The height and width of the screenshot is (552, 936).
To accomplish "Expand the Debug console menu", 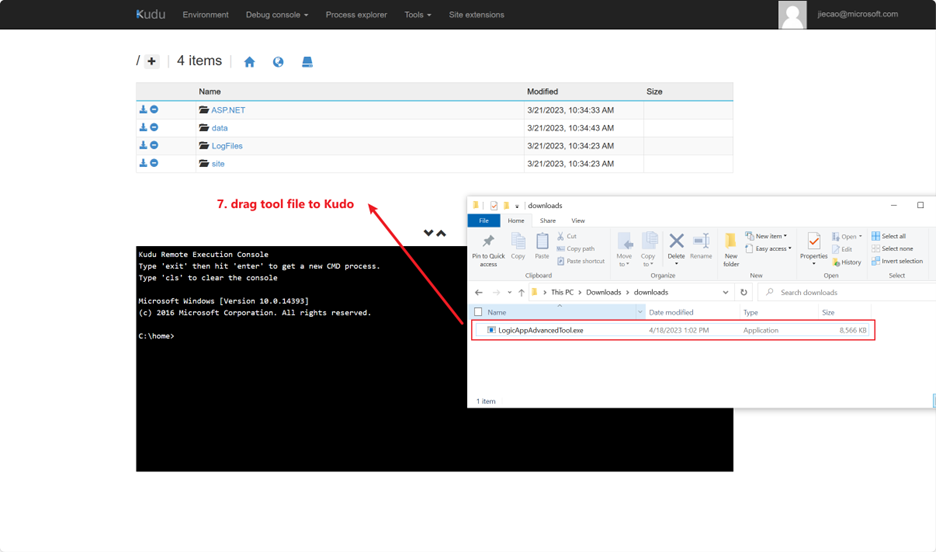I will pos(277,15).
